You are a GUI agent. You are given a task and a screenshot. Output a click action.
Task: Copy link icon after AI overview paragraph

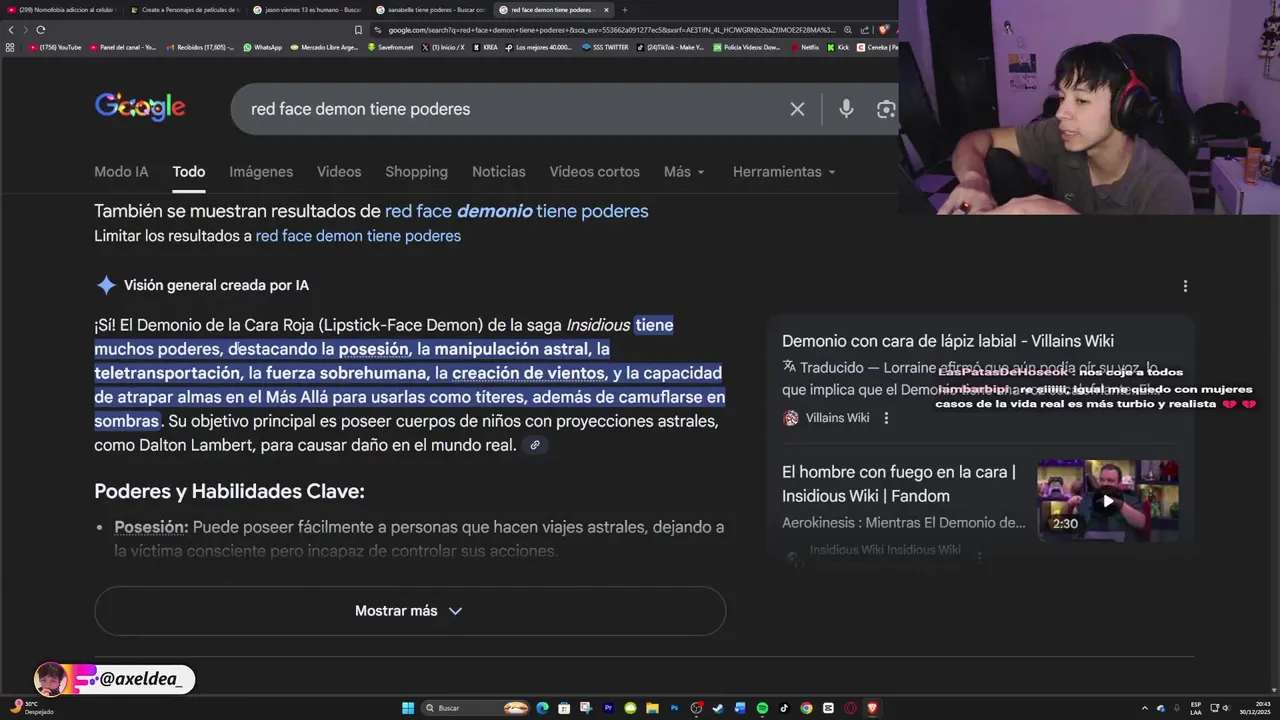[535, 445]
